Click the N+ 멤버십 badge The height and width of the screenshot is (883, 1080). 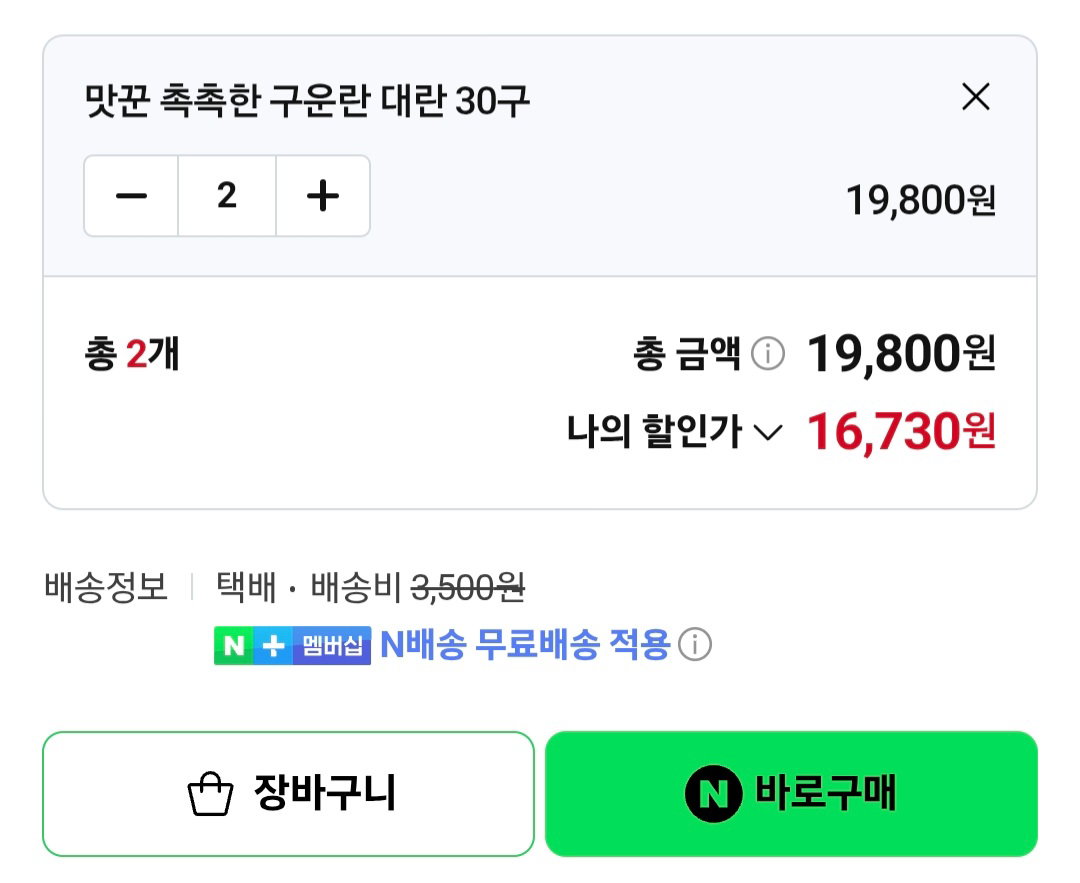pyautogui.click(x=292, y=645)
